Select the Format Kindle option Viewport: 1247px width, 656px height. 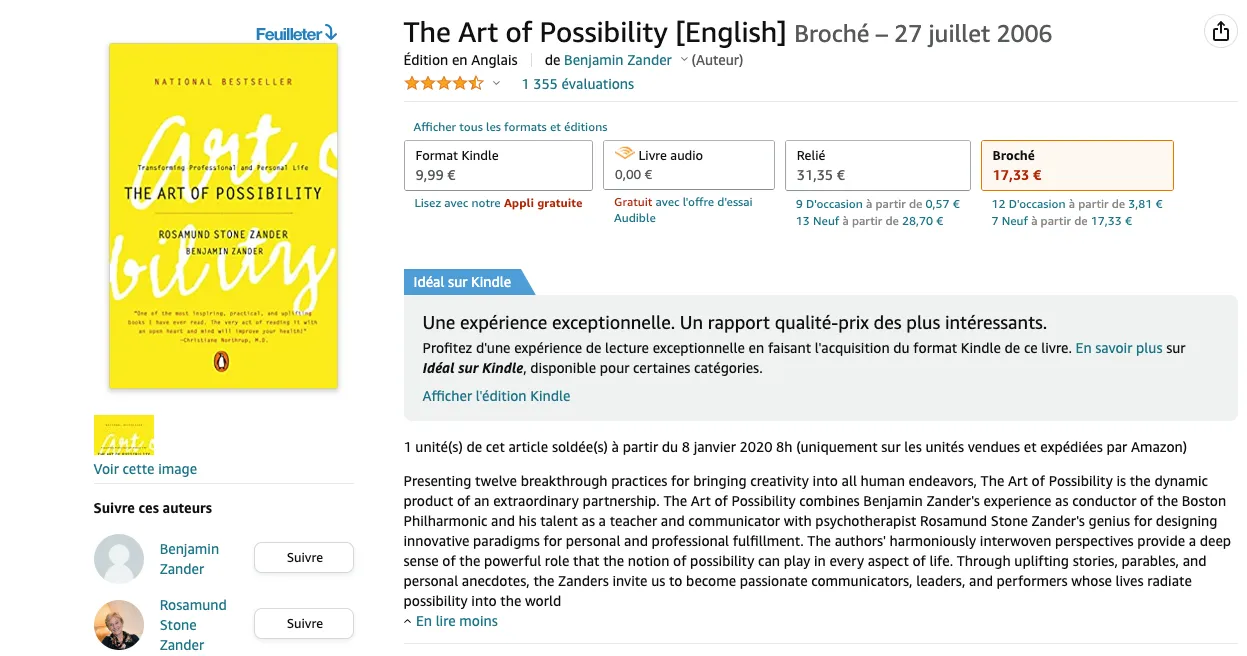coord(498,165)
